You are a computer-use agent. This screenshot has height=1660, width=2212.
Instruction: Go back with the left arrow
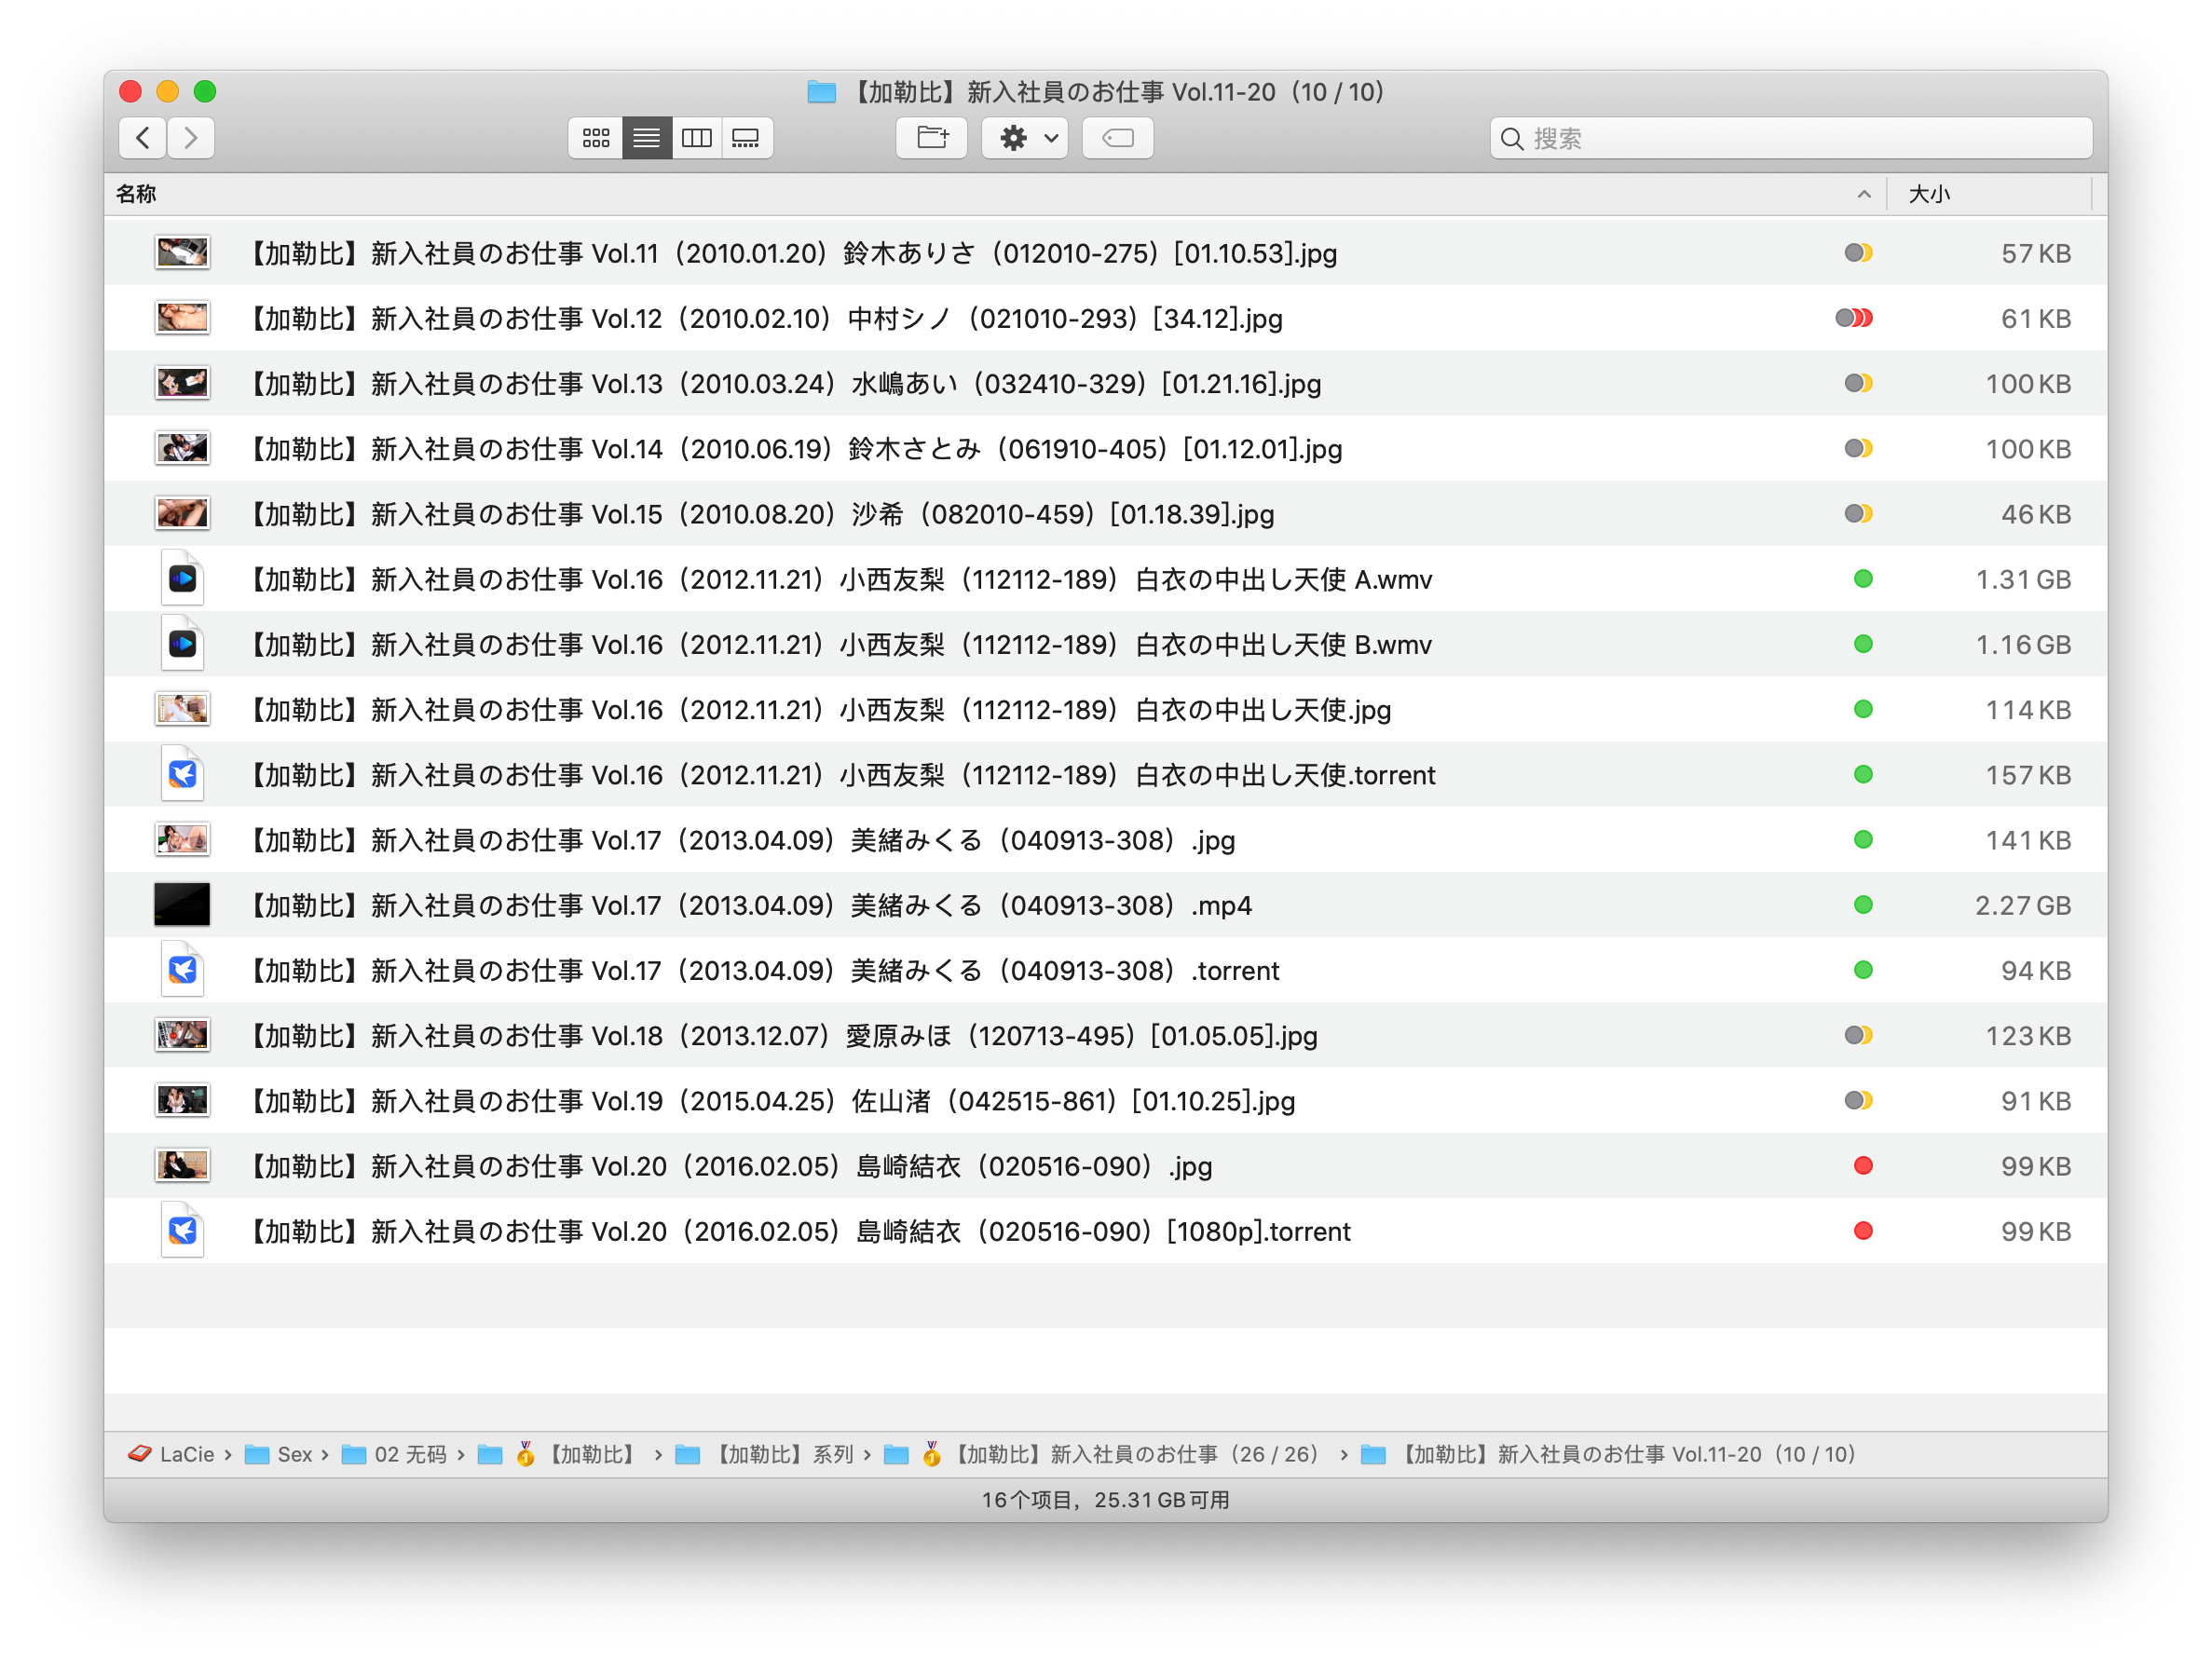(143, 138)
